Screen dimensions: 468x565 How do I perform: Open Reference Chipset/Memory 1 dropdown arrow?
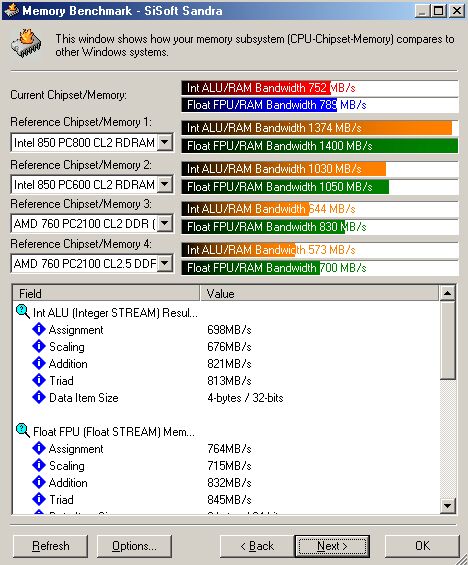pos(165,142)
